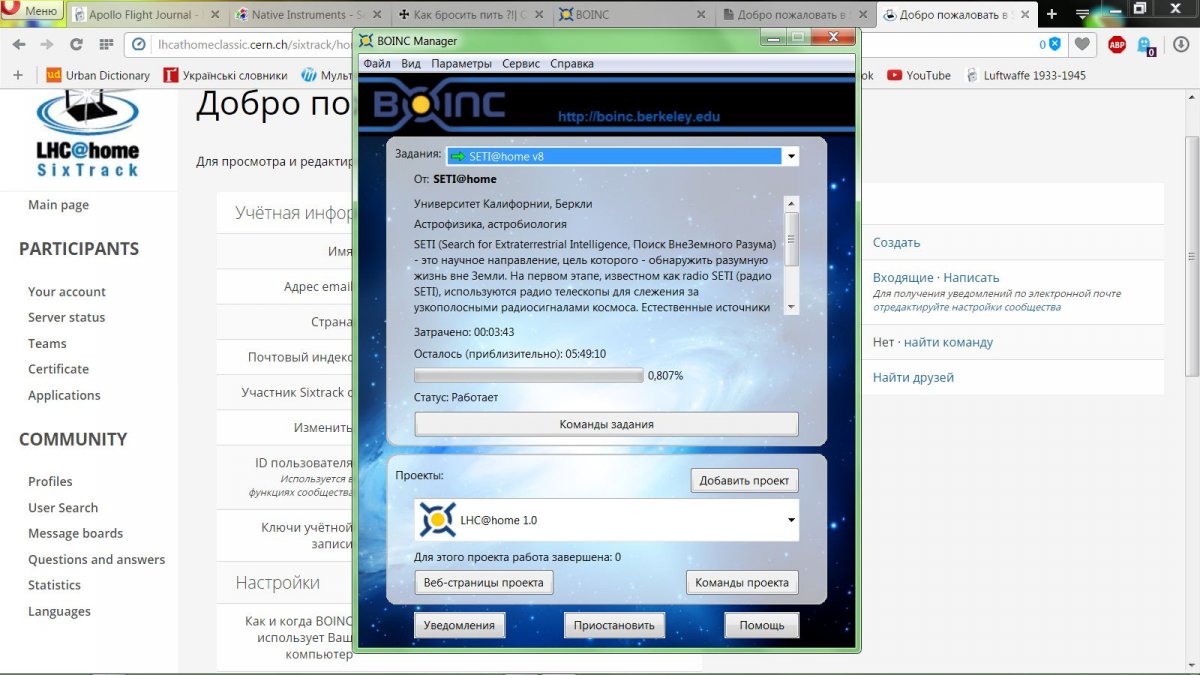The image size is (1200, 675).
Task: Click the Команды задания button
Action: click(606, 424)
